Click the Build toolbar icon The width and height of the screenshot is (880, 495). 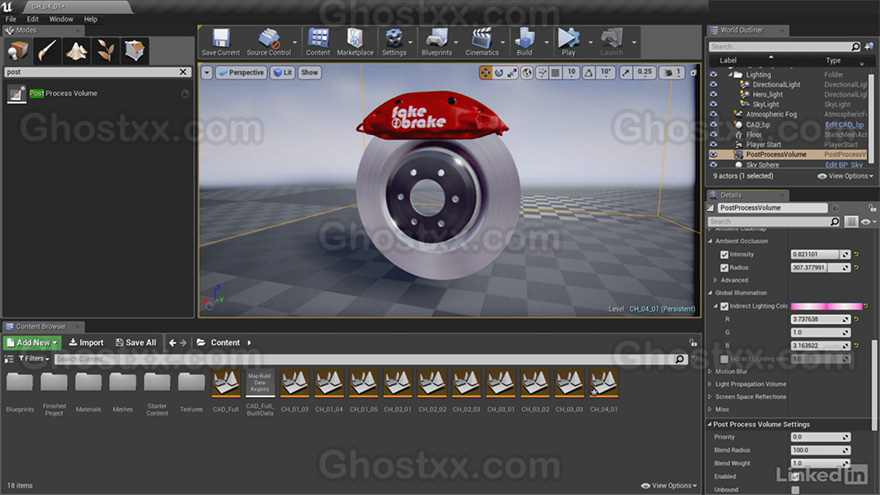524,42
